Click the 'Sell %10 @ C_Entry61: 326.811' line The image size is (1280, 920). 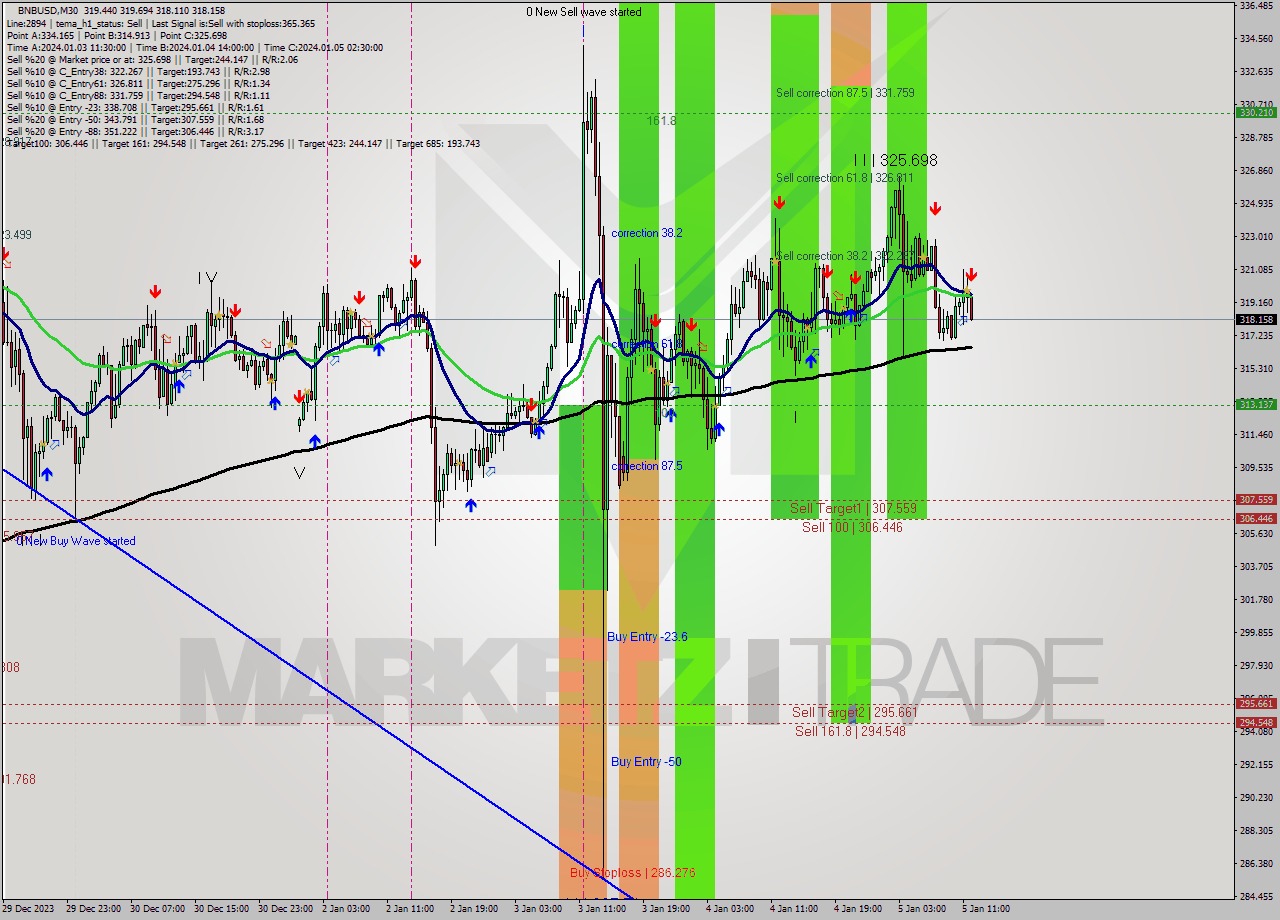click(x=138, y=83)
